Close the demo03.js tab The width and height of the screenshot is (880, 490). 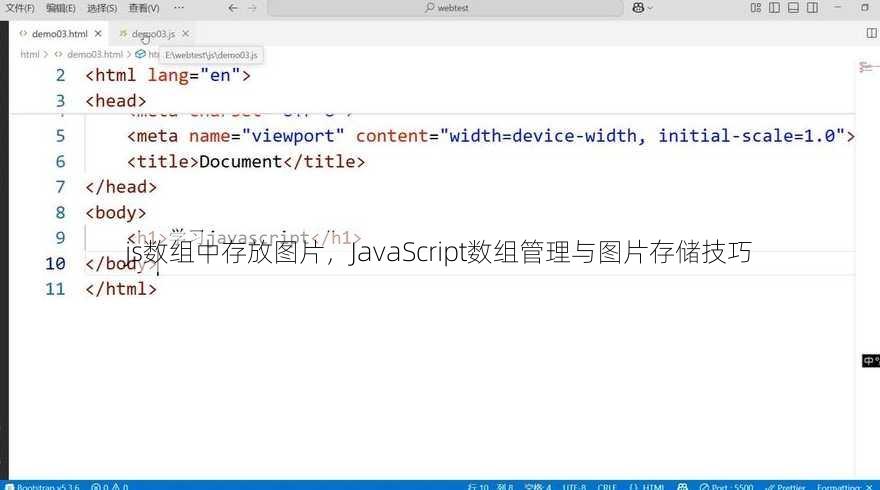point(186,34)
